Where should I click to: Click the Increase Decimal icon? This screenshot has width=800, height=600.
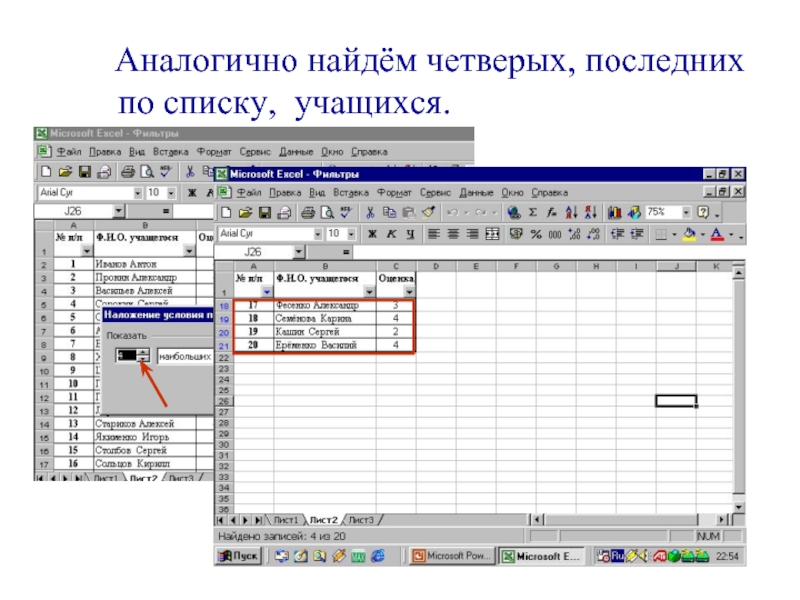(x=574, y=234)
